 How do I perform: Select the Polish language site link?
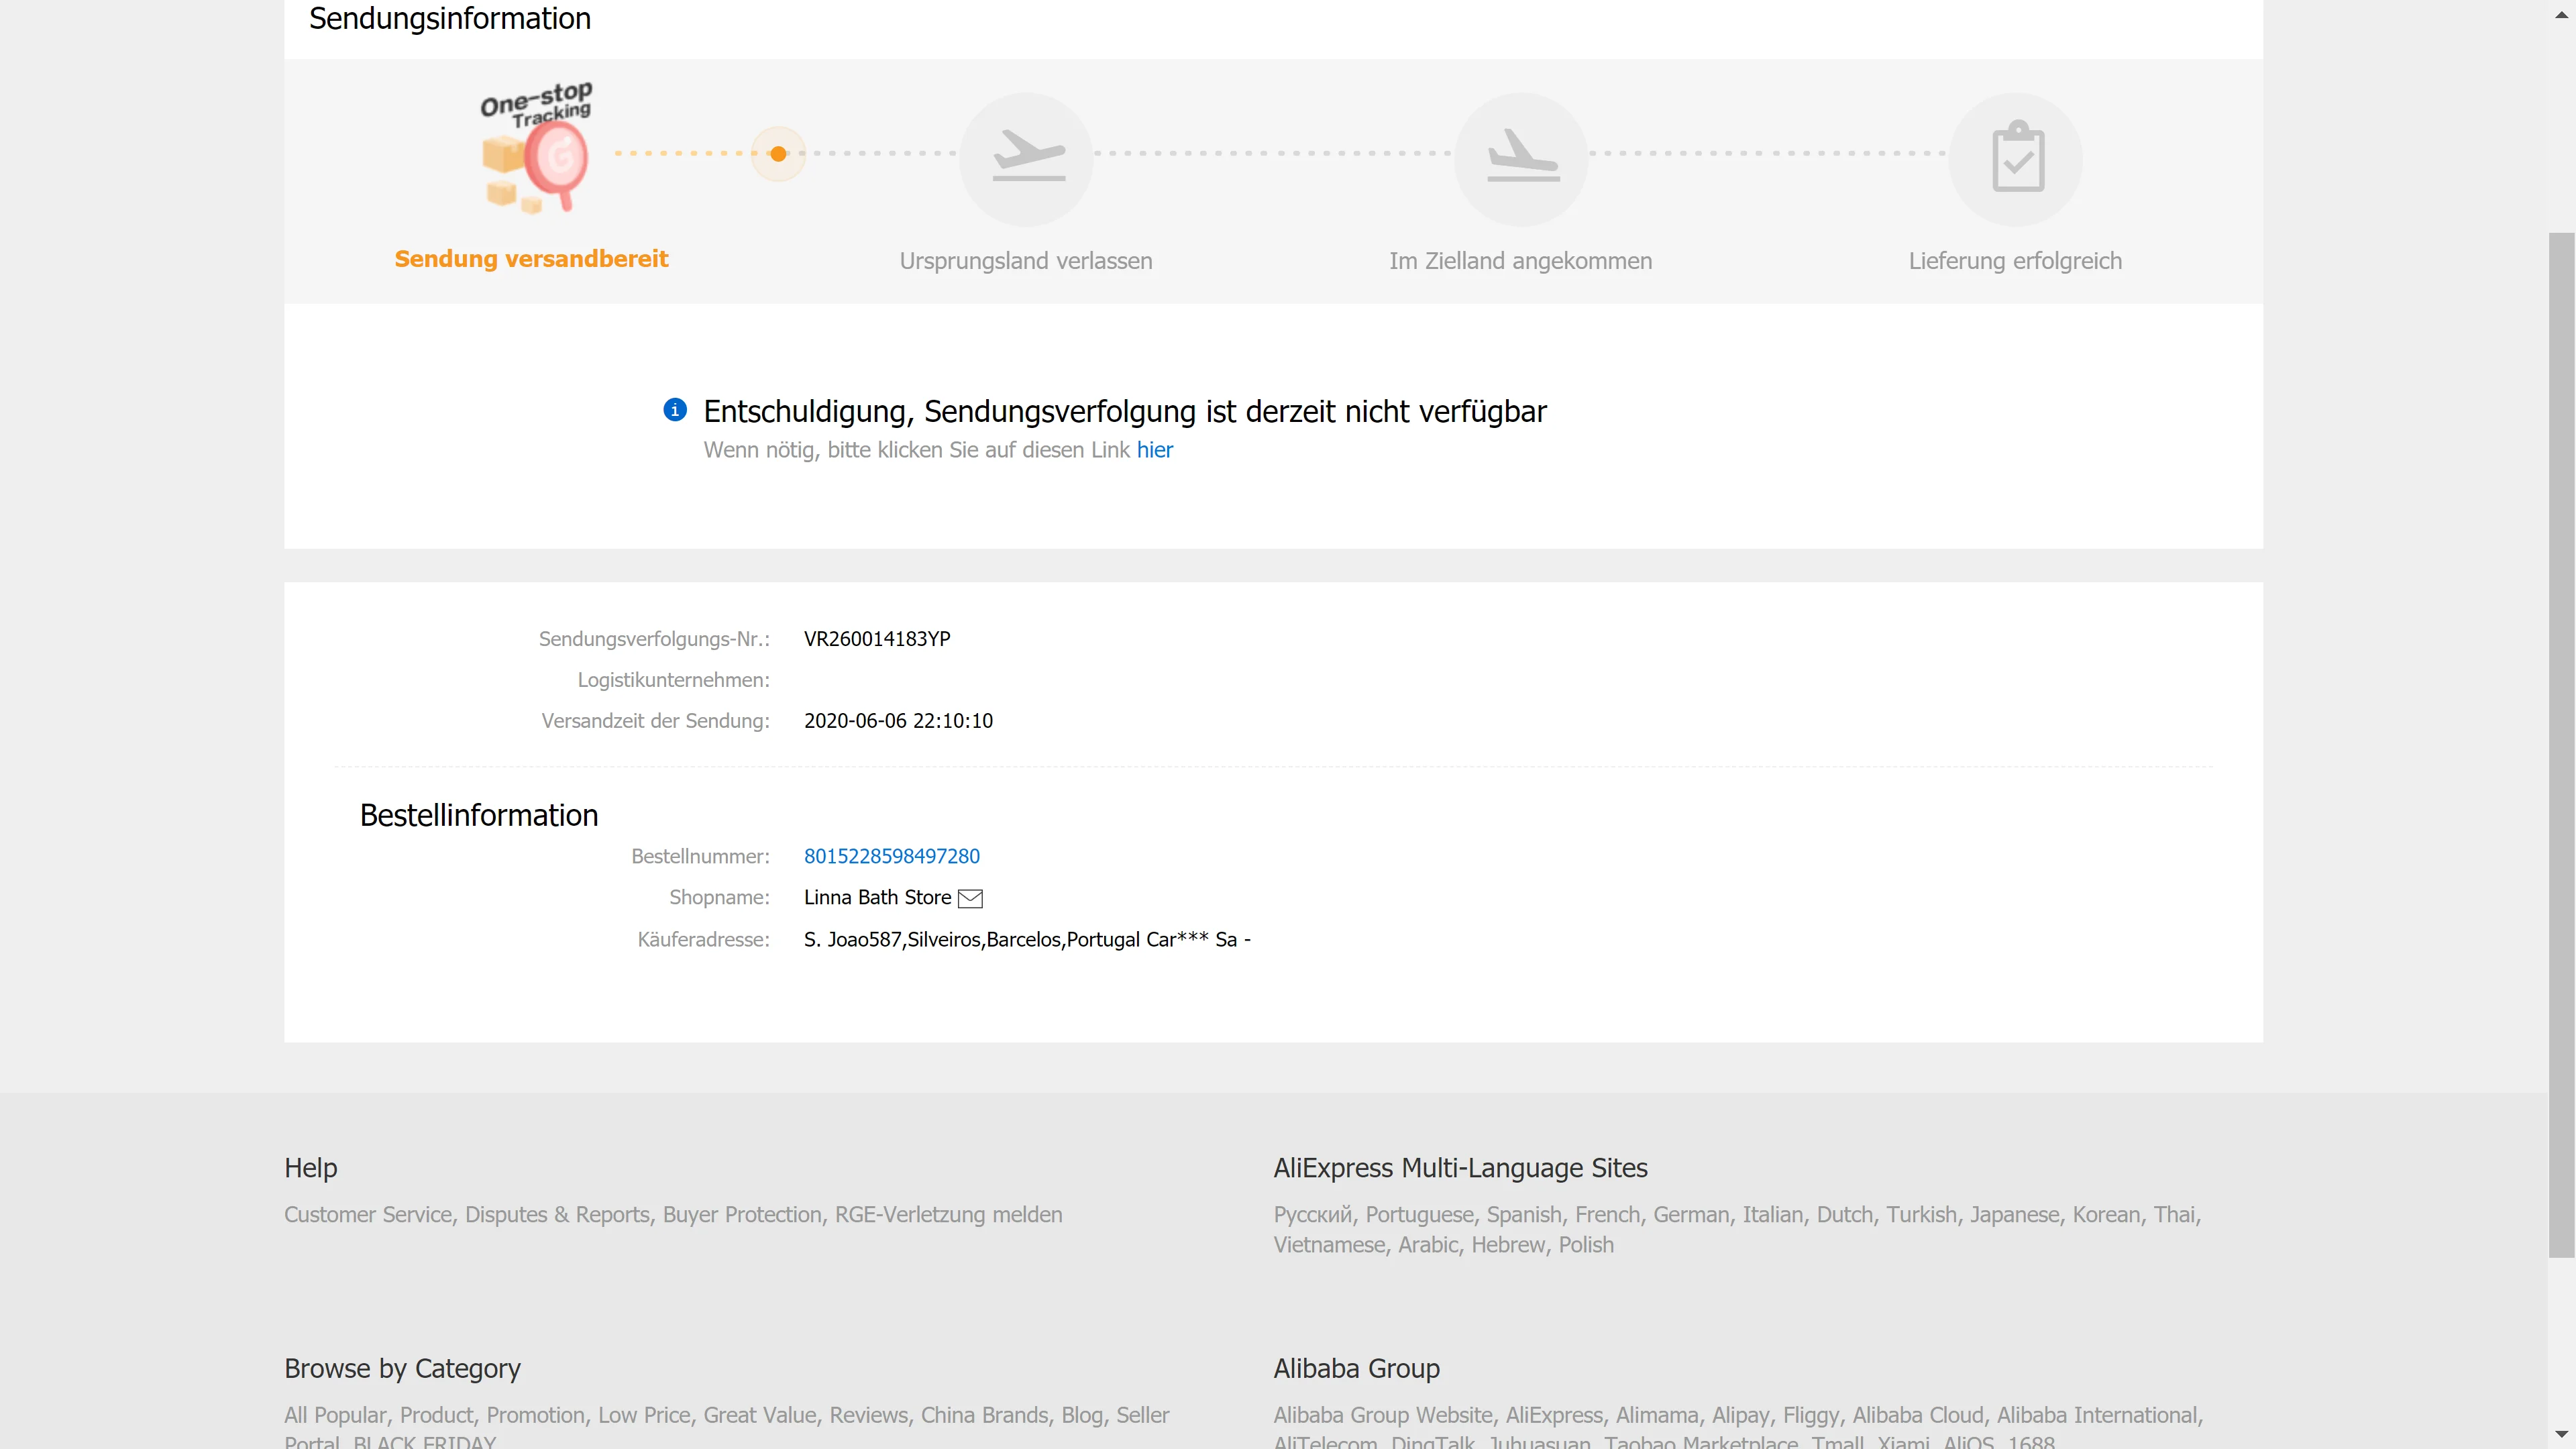1586,1245
